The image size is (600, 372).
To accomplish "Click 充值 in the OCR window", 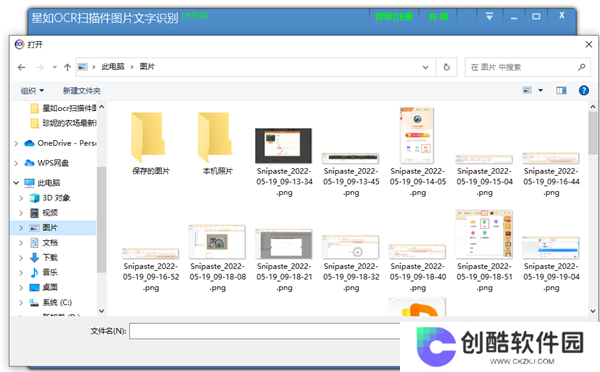I will click(438, 16).
